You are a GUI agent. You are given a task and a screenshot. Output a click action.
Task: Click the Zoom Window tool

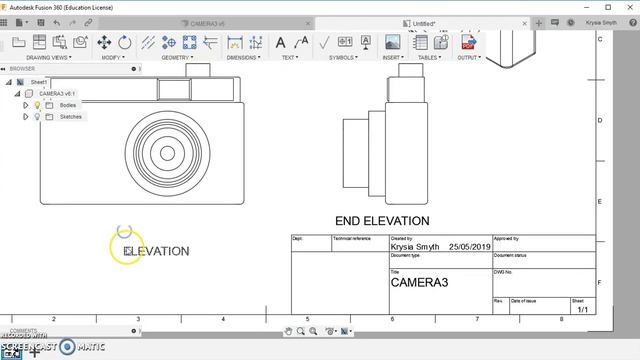(301, 331)
